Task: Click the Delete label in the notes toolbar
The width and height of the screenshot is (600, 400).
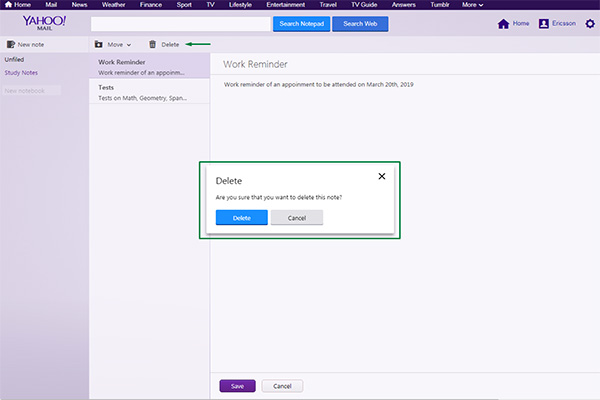Action: 170,44
